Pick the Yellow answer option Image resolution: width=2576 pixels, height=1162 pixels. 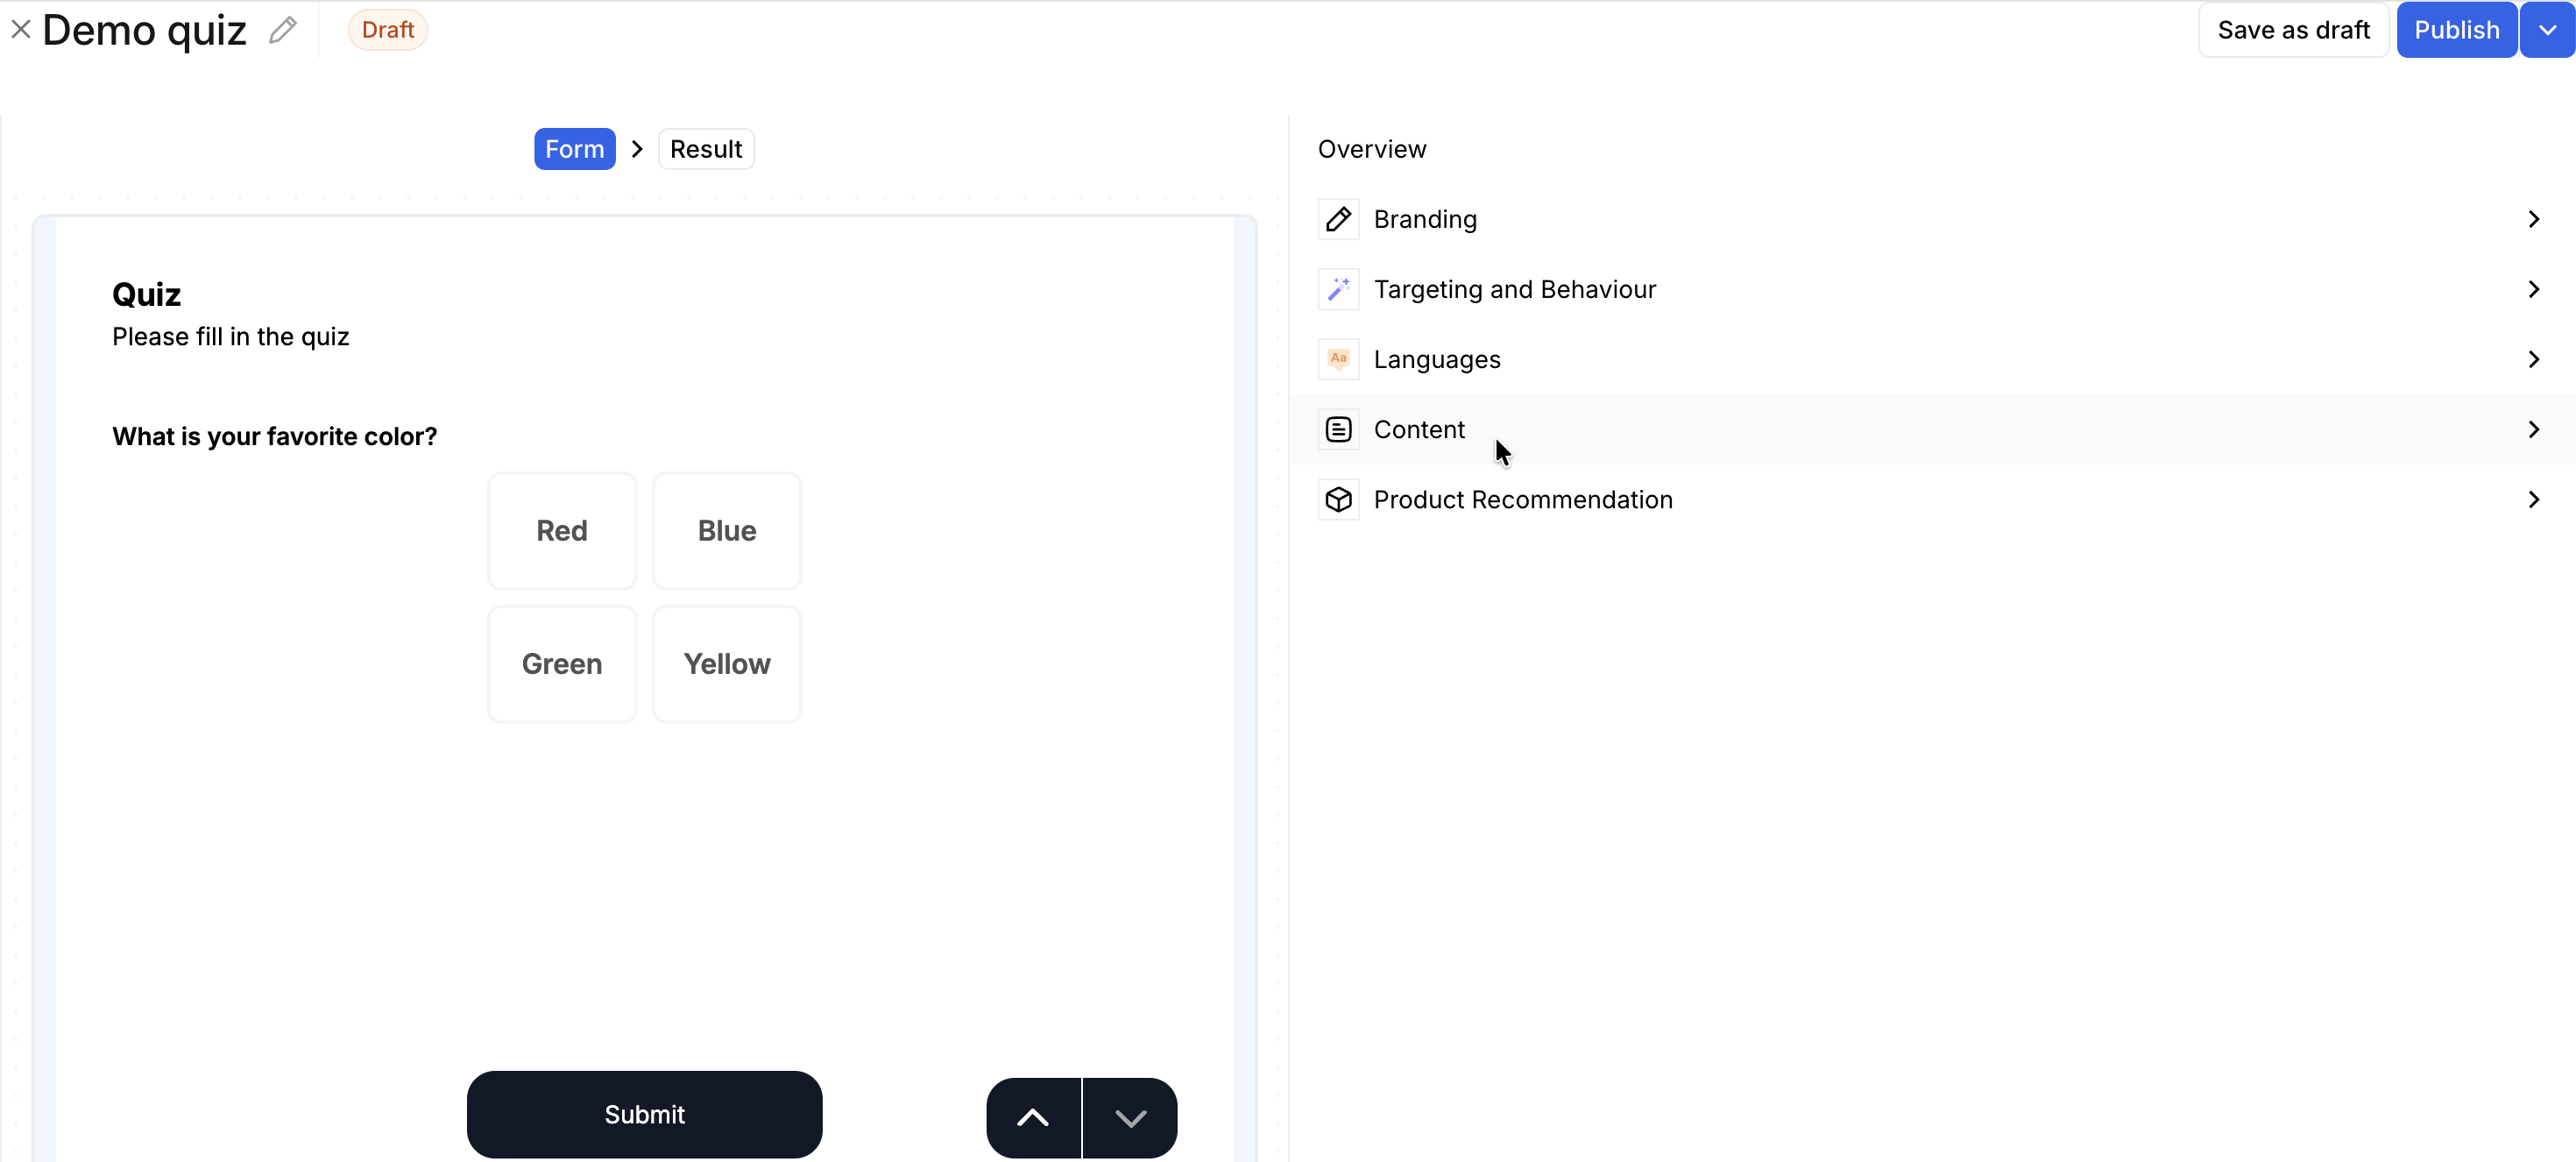[727, 664]
